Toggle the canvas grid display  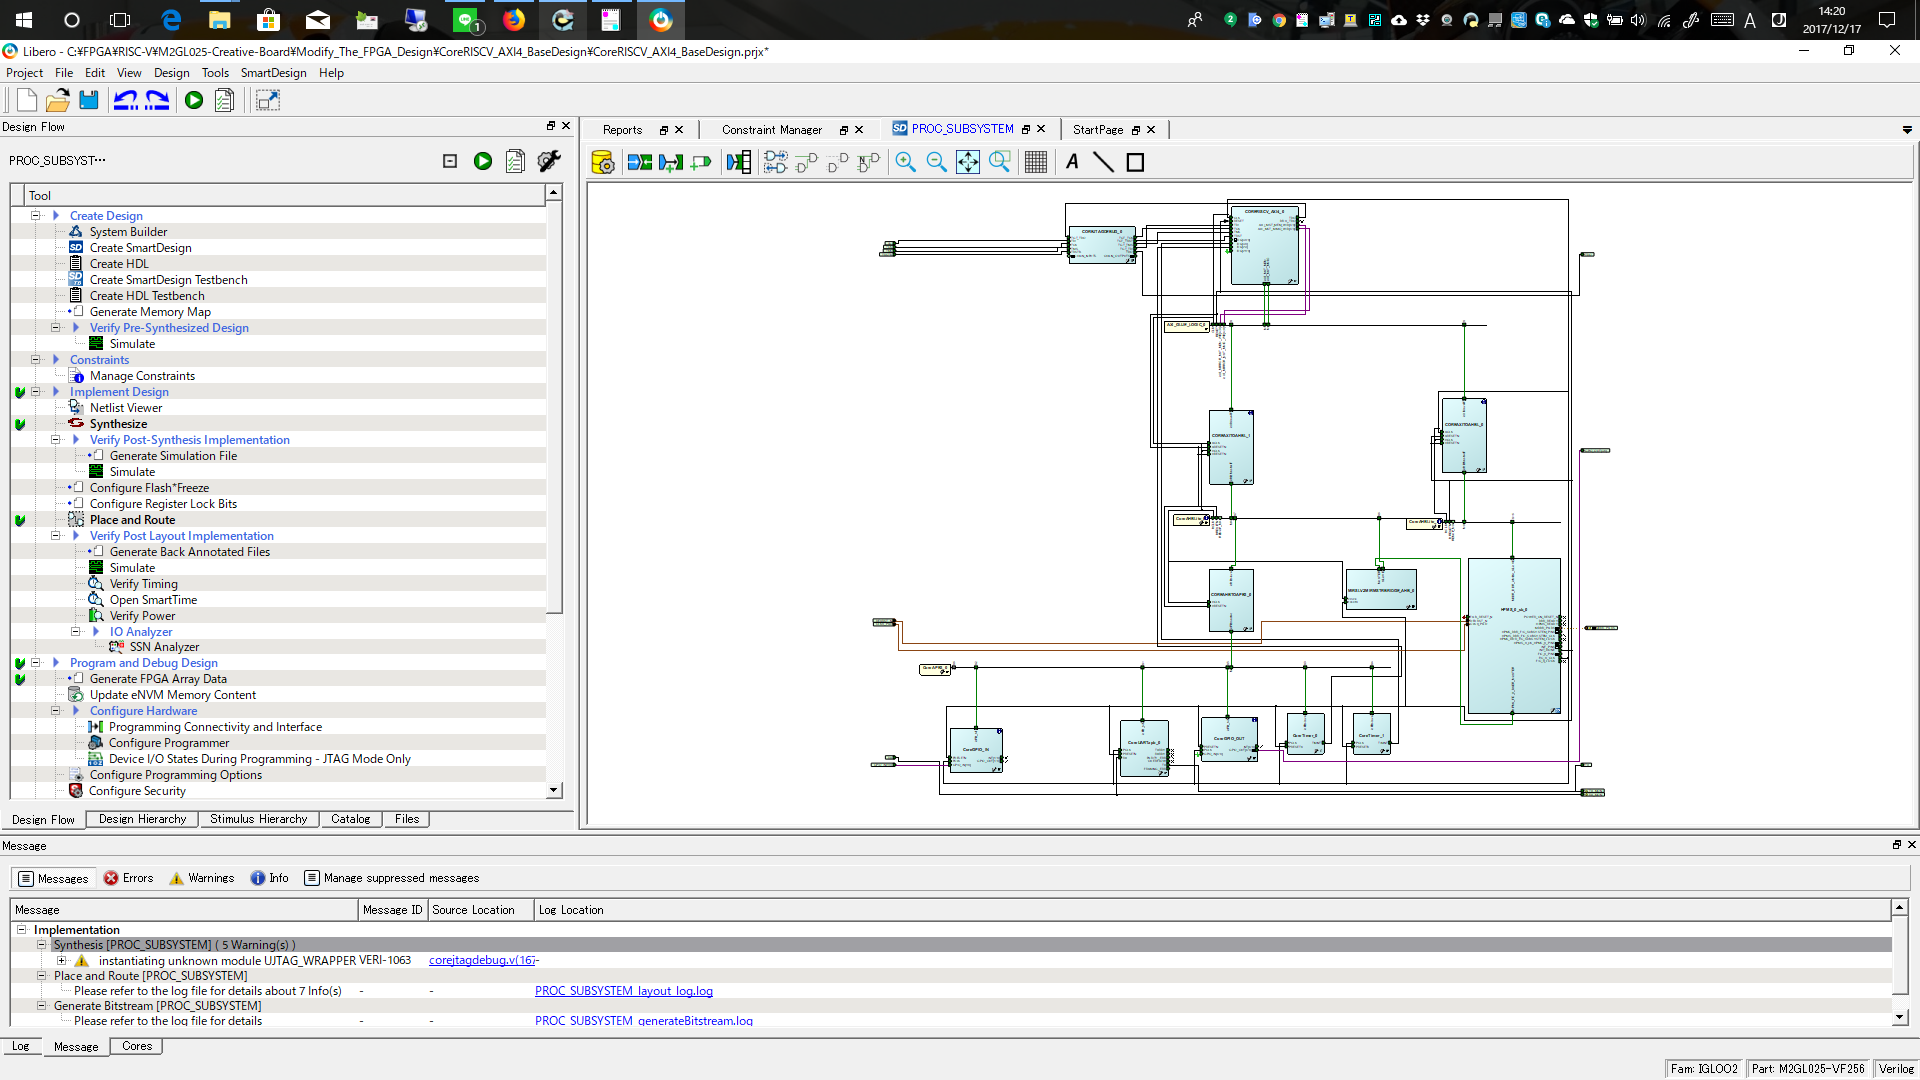click(1037, 162)
